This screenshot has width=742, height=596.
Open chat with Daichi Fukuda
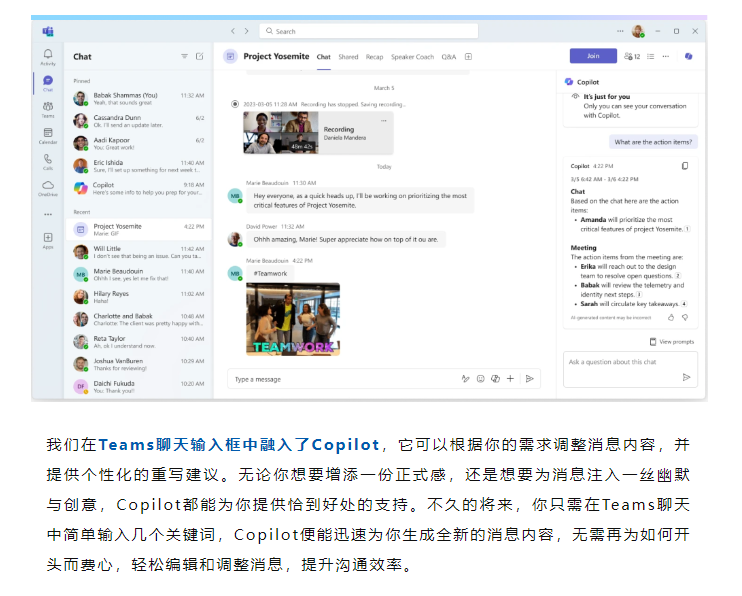click(138, 387)
